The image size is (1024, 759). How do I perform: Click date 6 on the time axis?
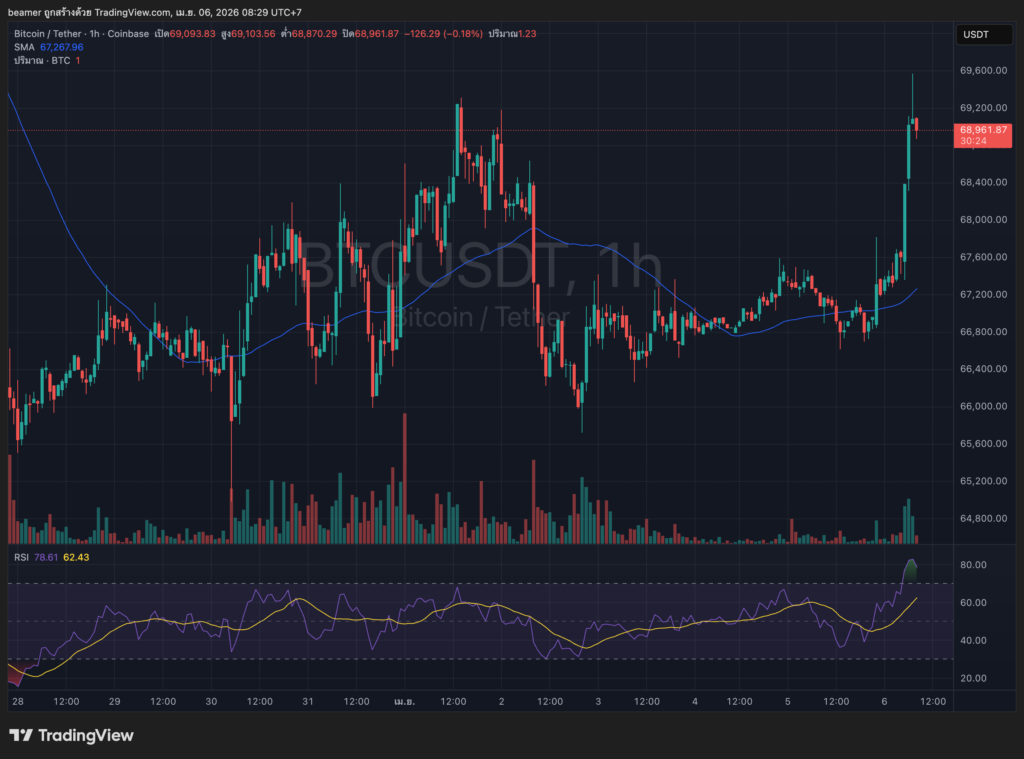coord(884,701)
